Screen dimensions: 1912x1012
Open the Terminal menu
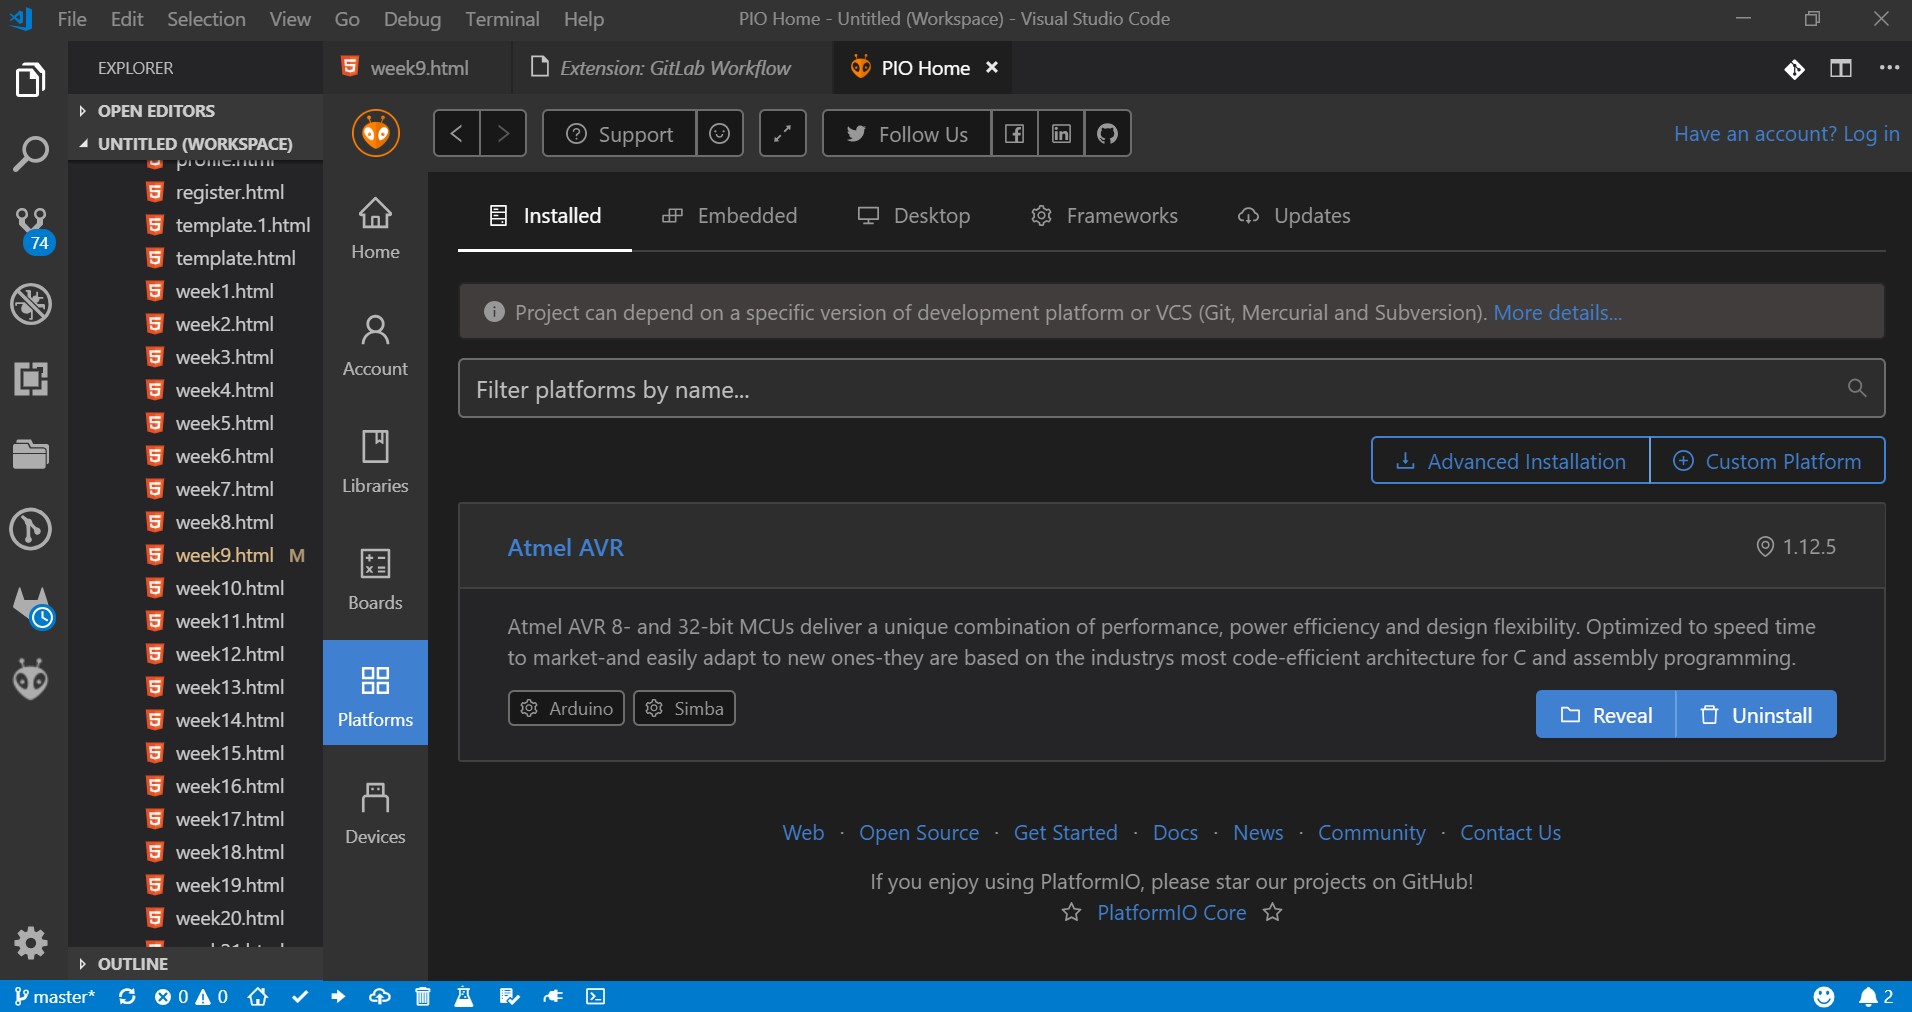click(x=502, y=19)
